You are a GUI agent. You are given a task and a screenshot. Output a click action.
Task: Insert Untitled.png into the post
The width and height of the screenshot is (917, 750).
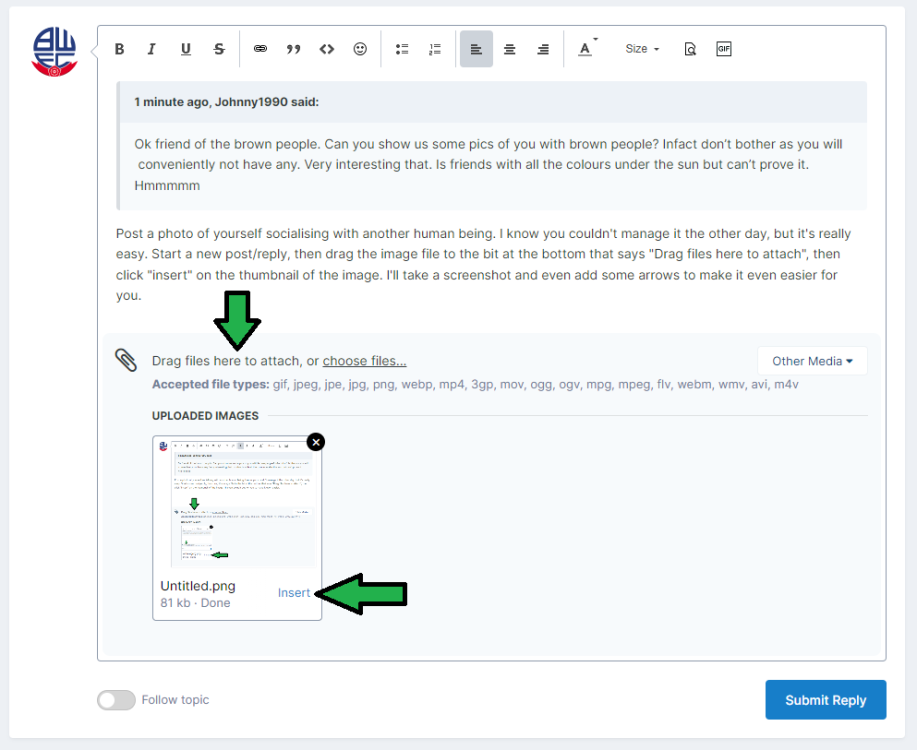tap(294, 593)
